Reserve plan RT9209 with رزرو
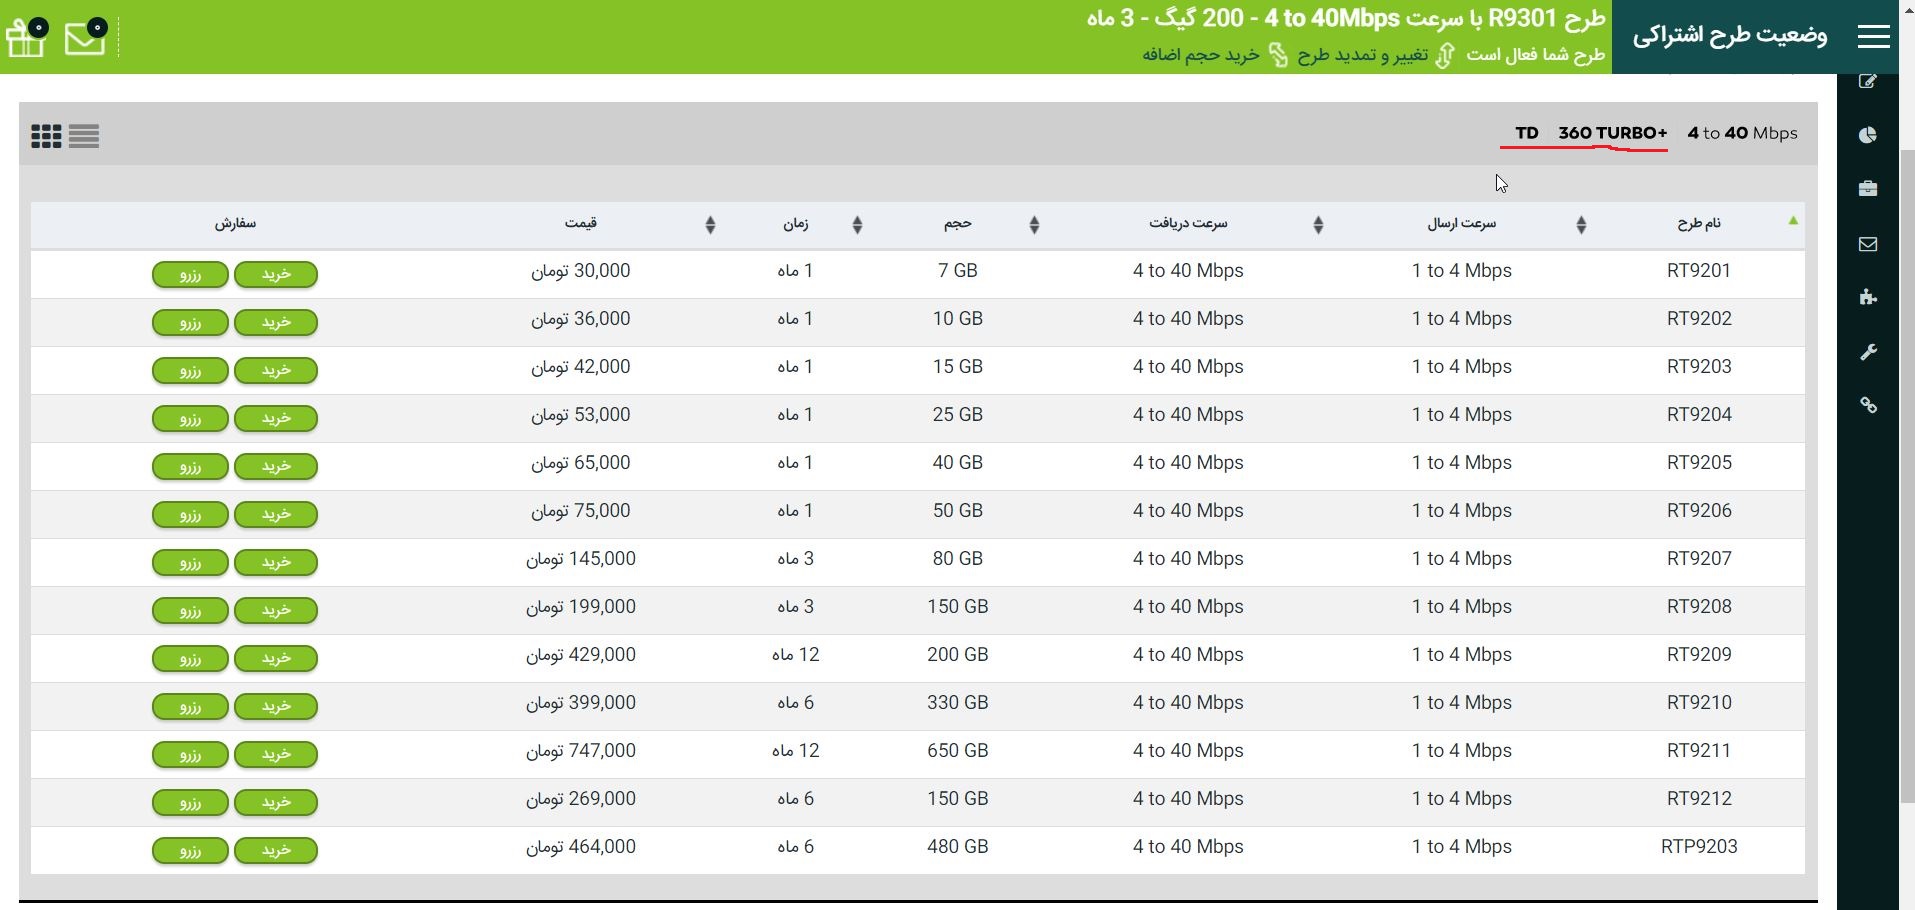Image resolution: width=1915 pixels, height=910 pixels. 190,658
